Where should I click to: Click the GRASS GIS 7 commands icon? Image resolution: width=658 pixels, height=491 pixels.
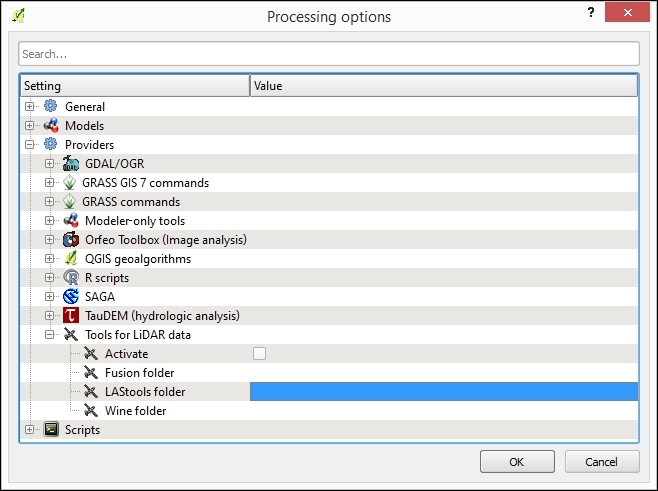pos(69,183)
